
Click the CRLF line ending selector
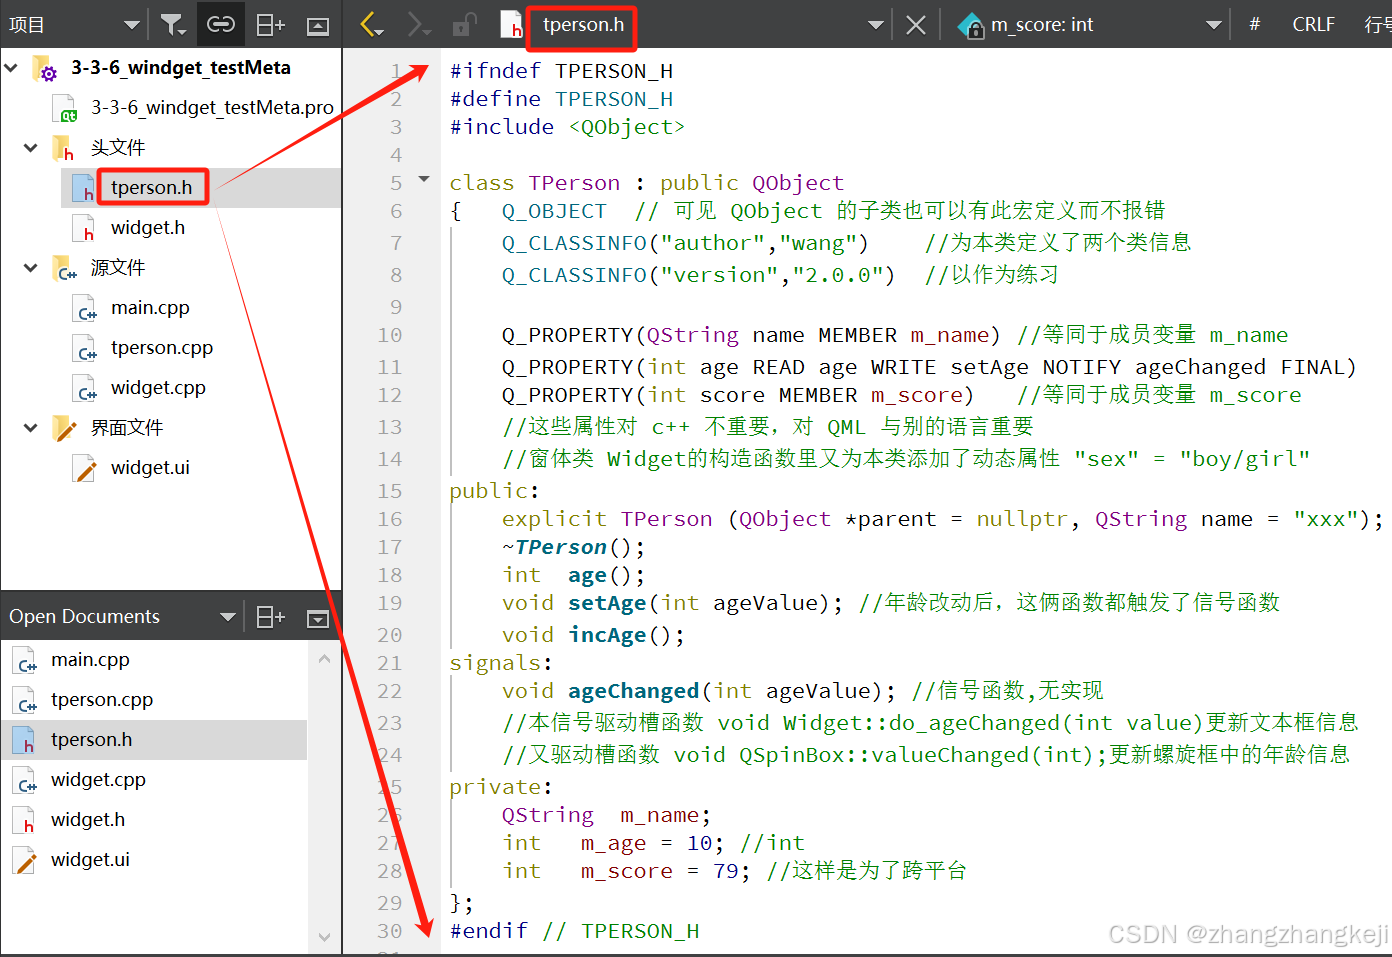[x=1313, y=24]
